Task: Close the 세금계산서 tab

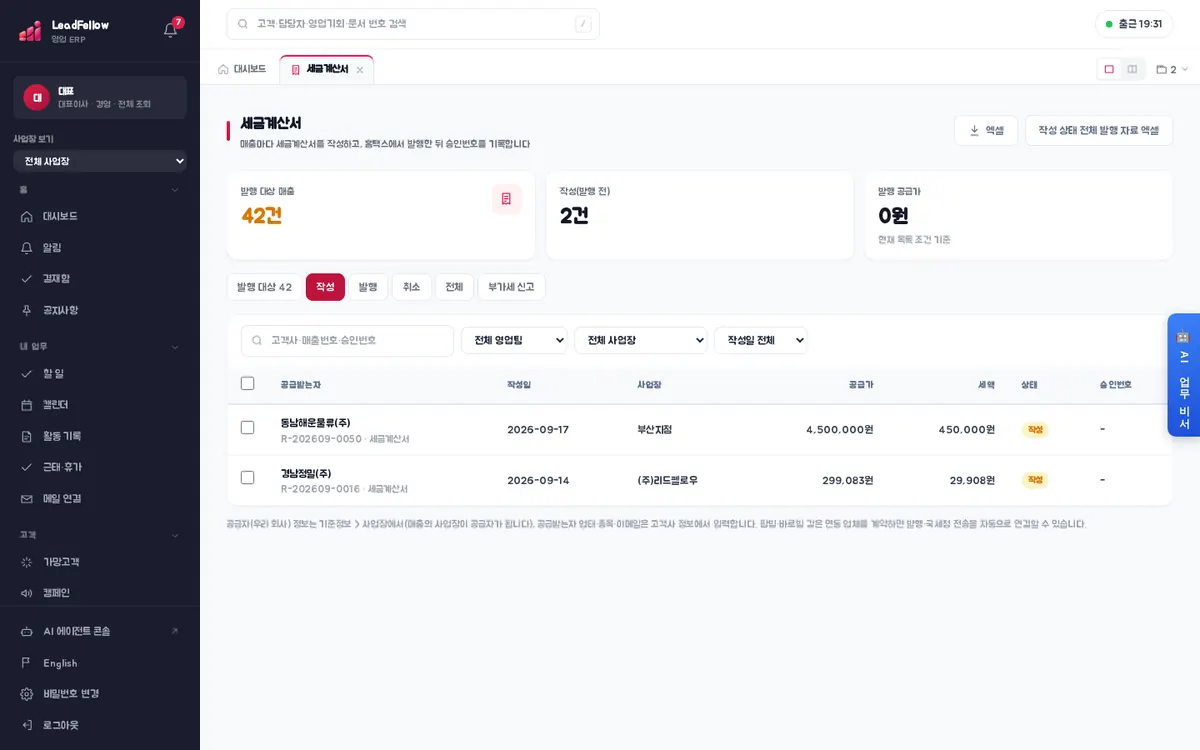Action: pos(360,70)
